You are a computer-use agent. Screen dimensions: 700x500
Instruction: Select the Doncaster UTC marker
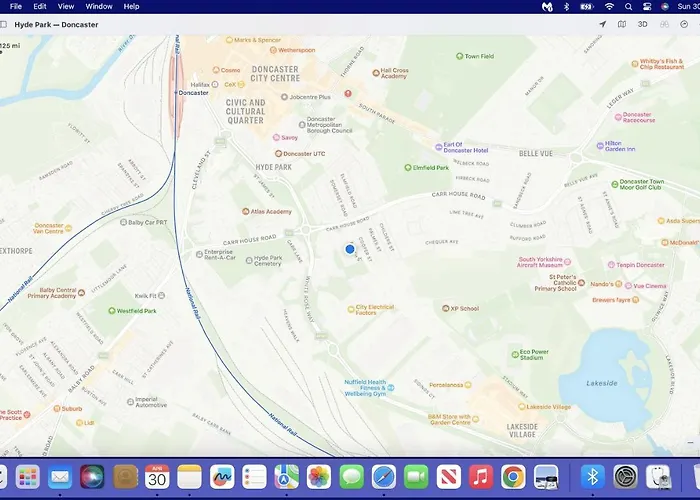tap(278, 154)
